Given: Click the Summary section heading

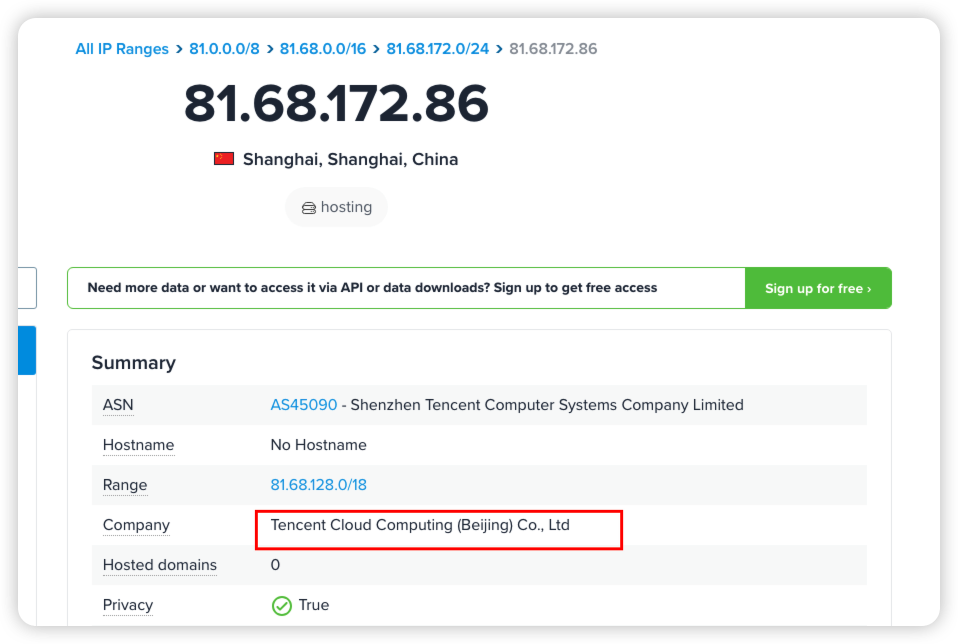Looking at the screenshot, I should pyautogui.click(x=134, y=363).
